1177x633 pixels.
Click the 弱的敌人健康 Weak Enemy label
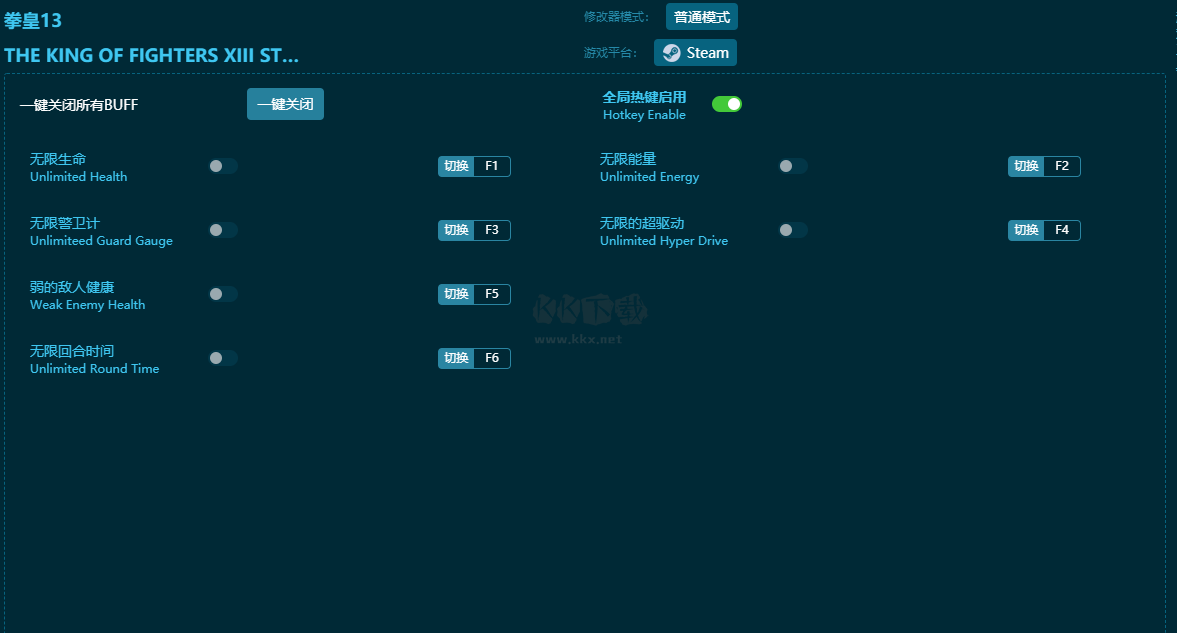coord(88,295)
